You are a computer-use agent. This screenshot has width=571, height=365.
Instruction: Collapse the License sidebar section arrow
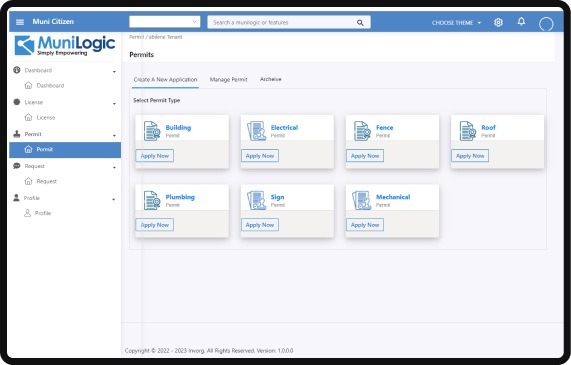tap(114, 103)
